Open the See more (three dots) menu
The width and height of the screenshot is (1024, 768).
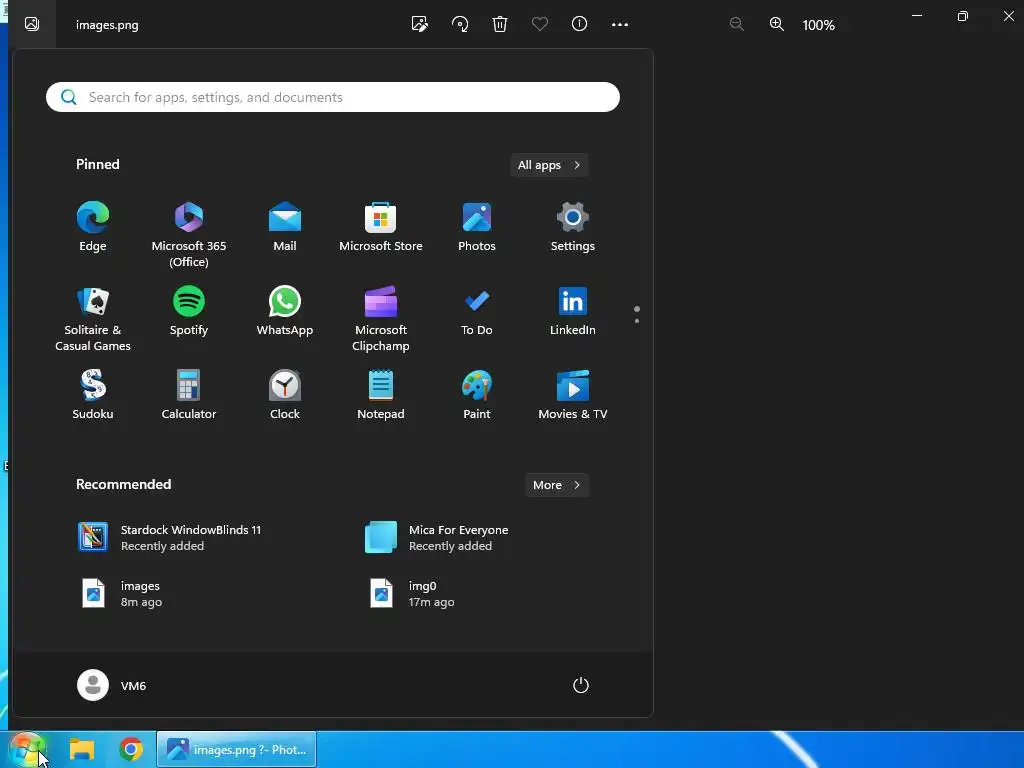point(620,24)
